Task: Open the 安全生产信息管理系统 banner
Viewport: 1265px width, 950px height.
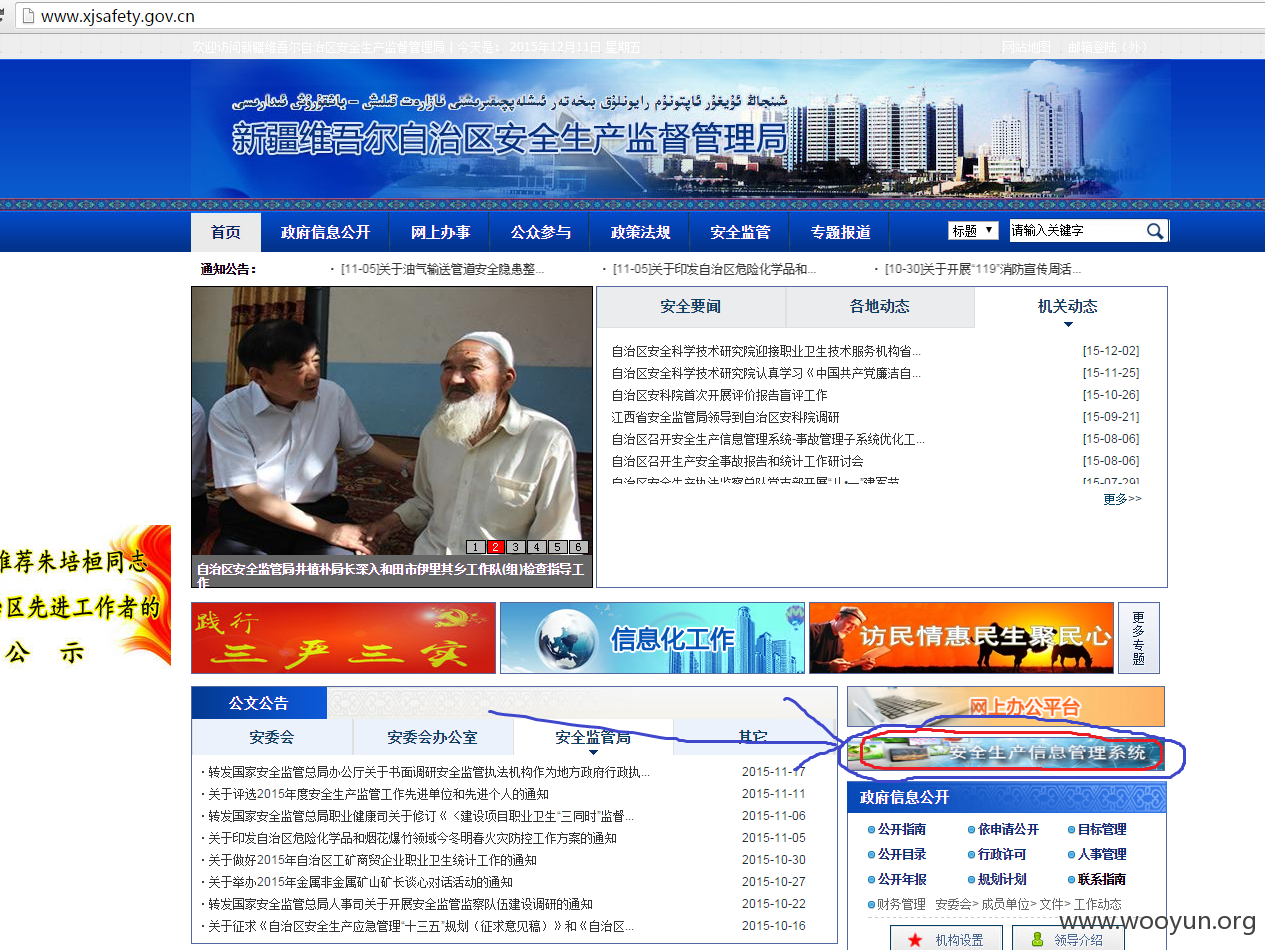Action: click(1006, 753)
